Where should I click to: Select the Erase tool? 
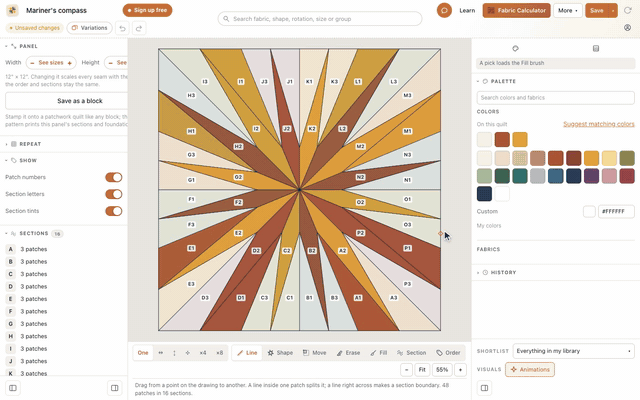tap(348, 353)
